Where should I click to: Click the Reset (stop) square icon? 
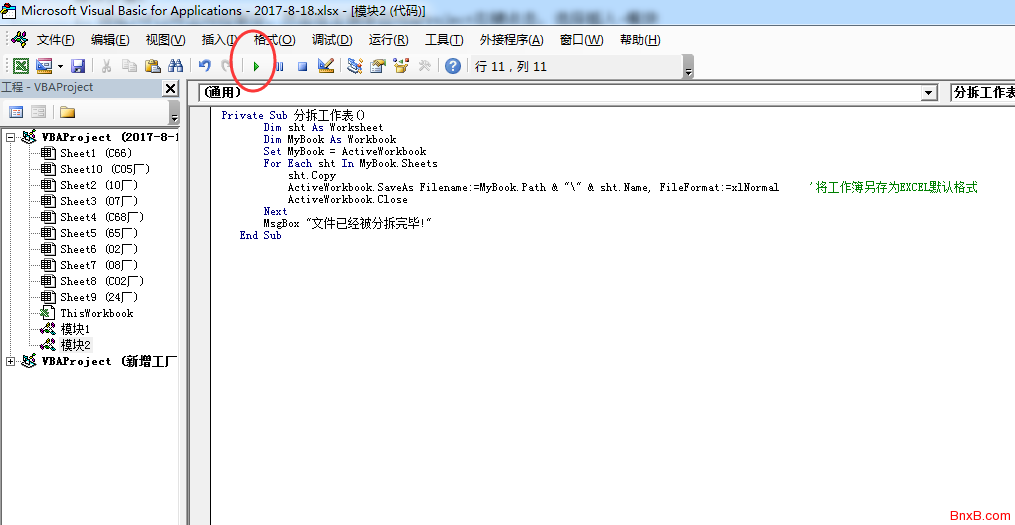tap(302, 66)
